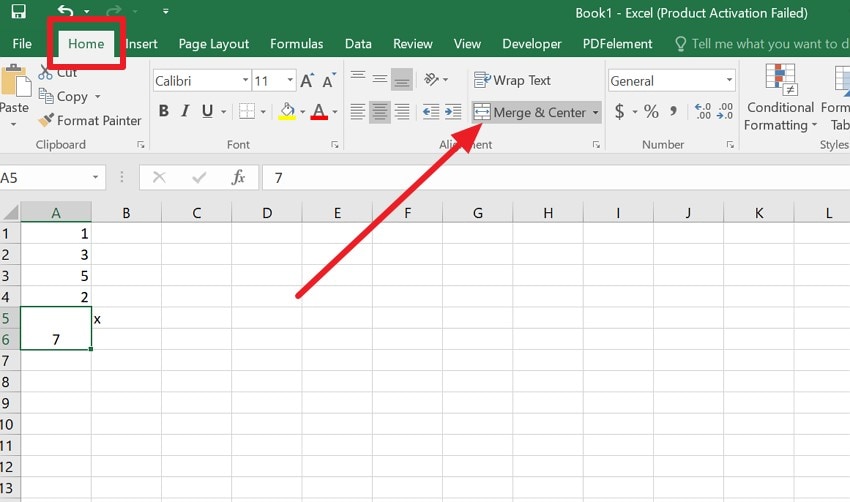Open the Developer tab
The image size is (850, 502).
pos(532,44)
